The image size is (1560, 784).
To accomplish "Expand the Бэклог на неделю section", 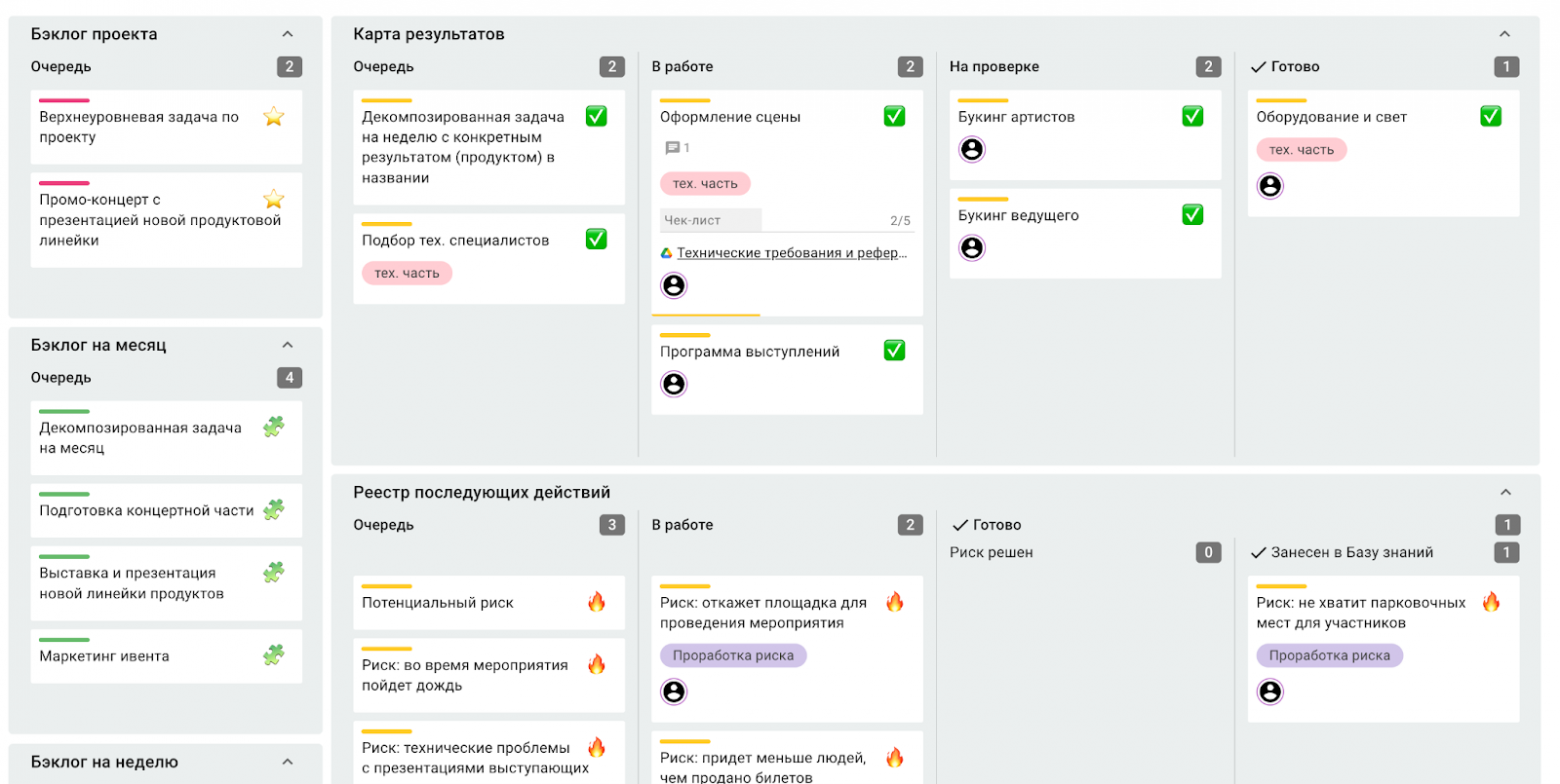I will tap(289, 762).
